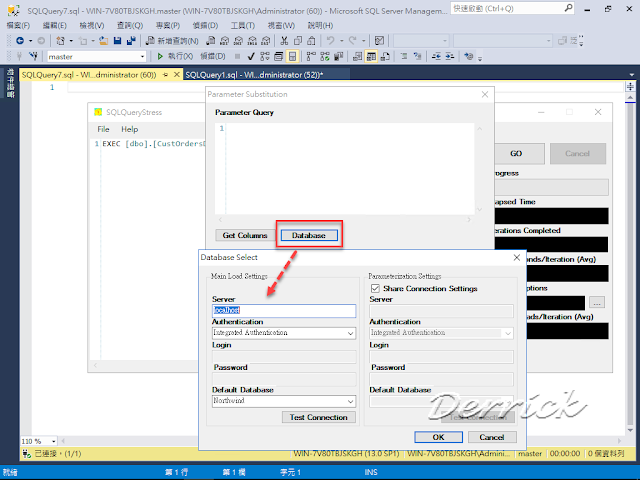Click the Server field containing localhost
Viewport: 640px width, 480px height.
pos(284,310)
